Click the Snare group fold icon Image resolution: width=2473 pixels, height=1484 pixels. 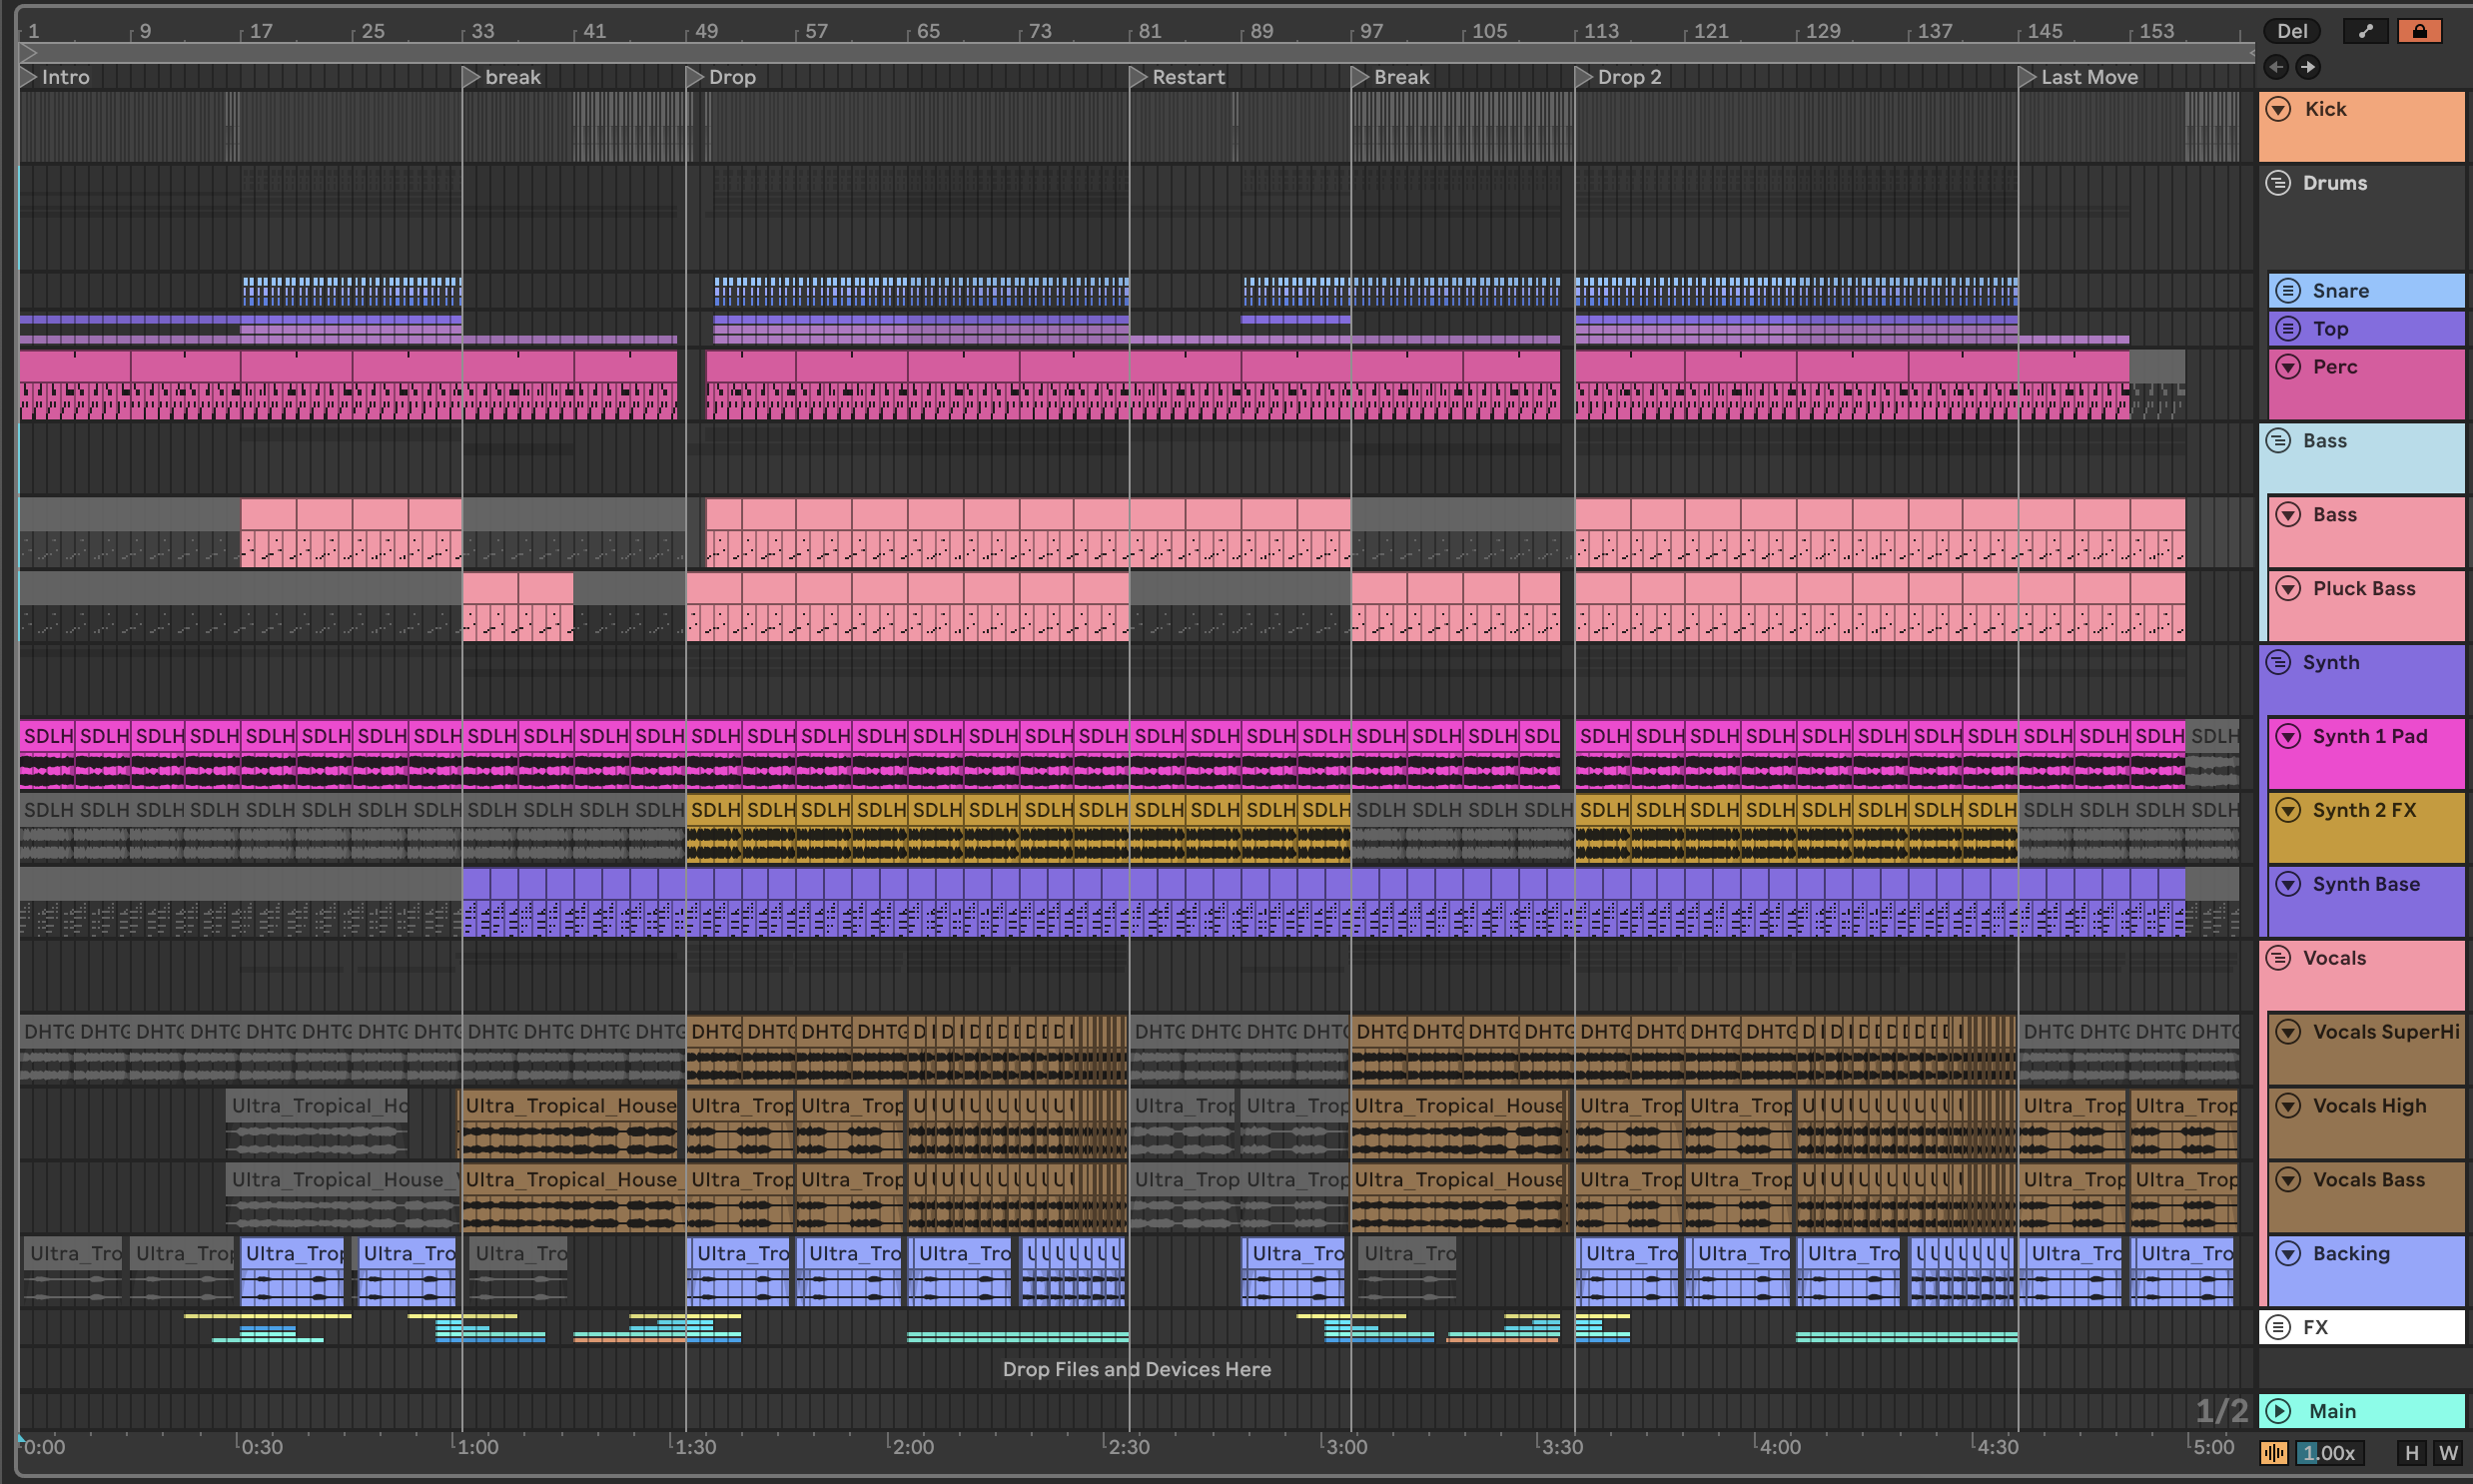(x=2288, y=291)
